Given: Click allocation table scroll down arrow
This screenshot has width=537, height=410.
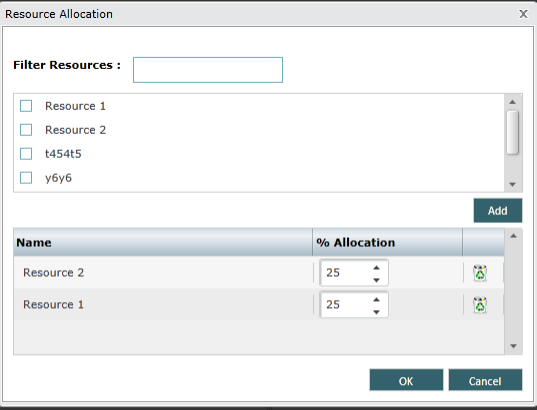Looking at the screenshot, I should coord(513,346).
